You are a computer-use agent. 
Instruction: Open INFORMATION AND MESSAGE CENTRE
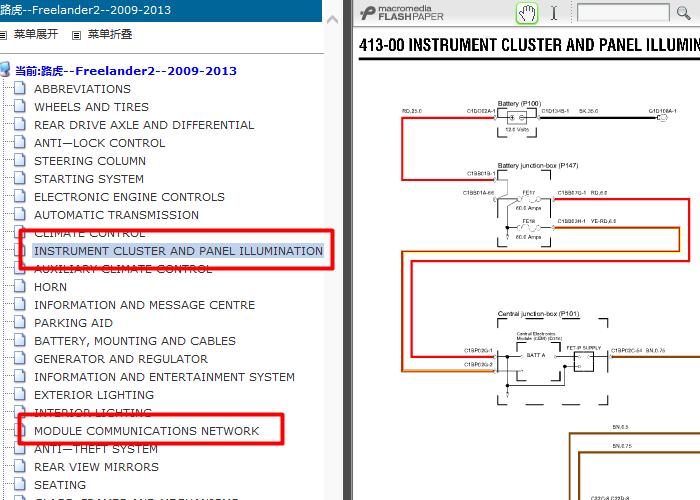(x=145, y=305)
